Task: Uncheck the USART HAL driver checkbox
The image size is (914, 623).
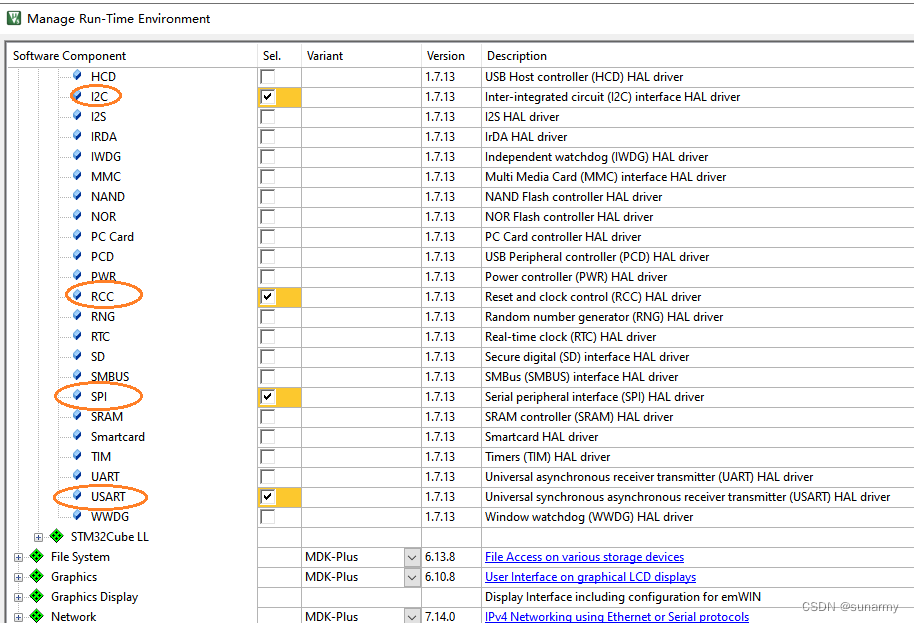Action: pyautogui.click(x=268, y=497)
